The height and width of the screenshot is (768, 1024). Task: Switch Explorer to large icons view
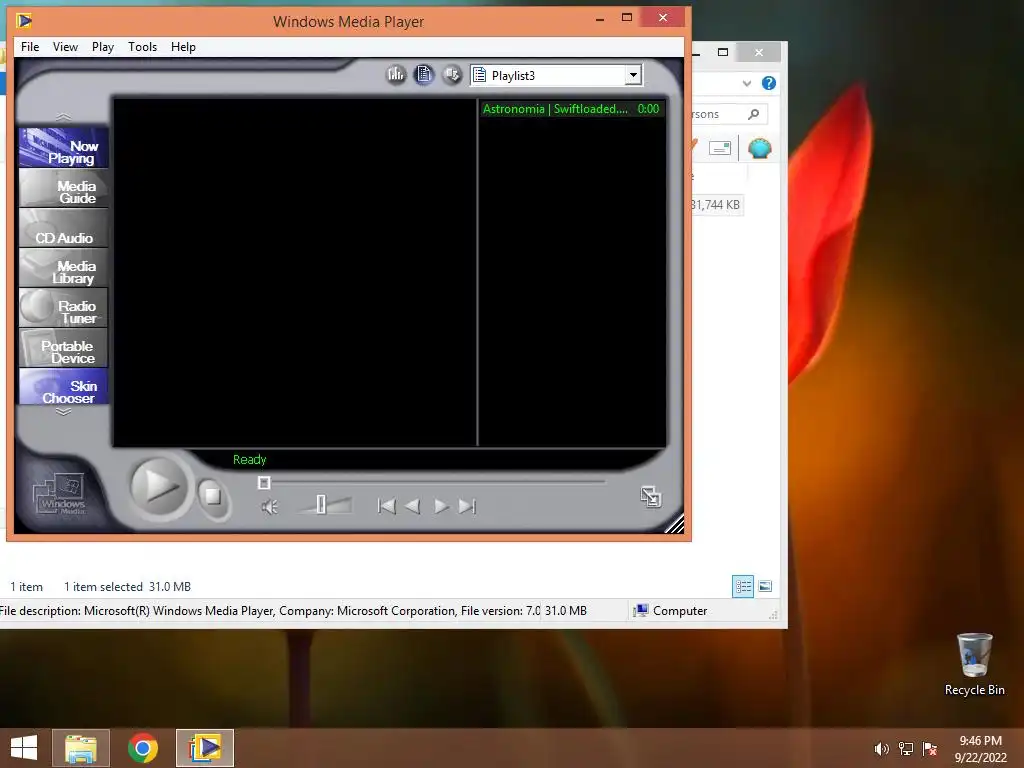click(x=765, y=586)
